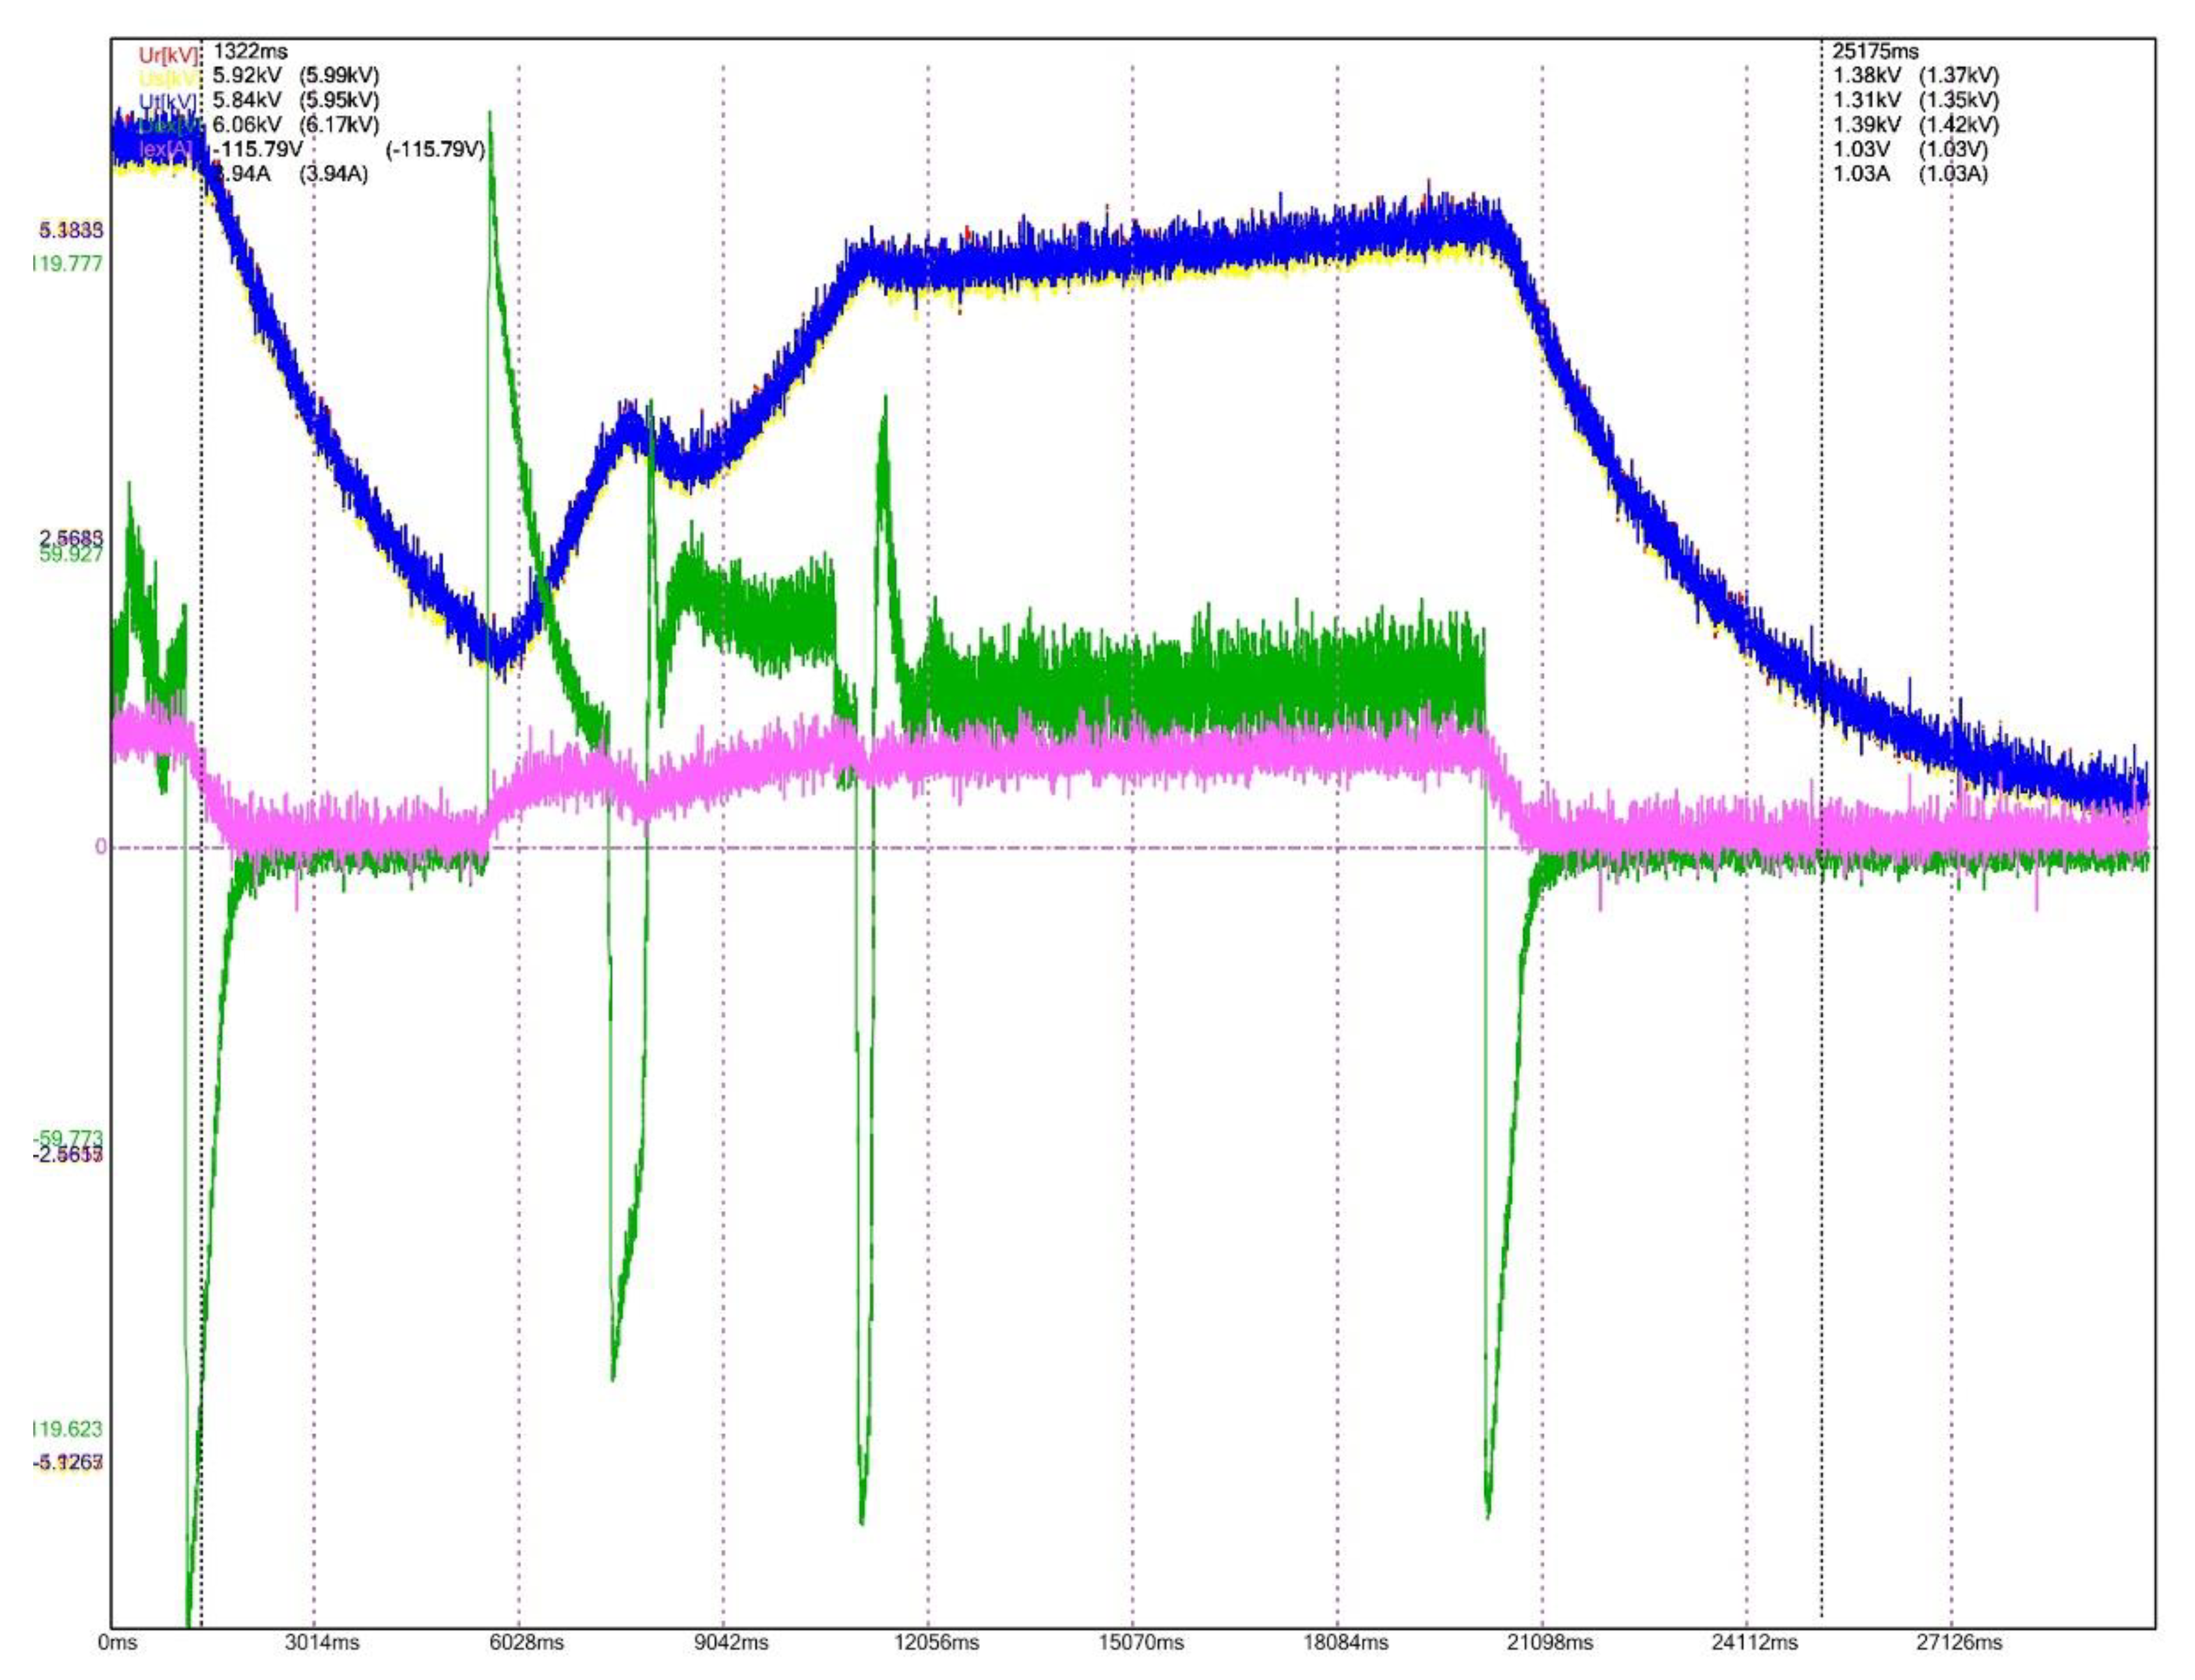Click the 3014ms time axis label
The width and height of the screenshot is (2195, 1680).
(x=323, y=1642)
